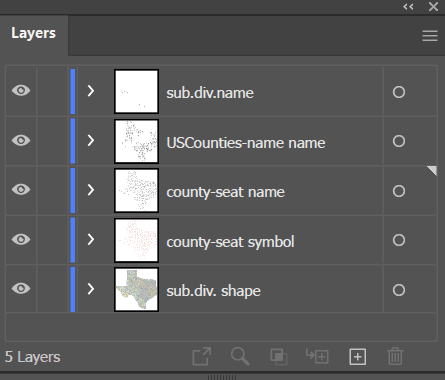The width and height of the screenshot is (445, 380).
Task: Expand the county-seat name layer
Action: click(91, 190)
